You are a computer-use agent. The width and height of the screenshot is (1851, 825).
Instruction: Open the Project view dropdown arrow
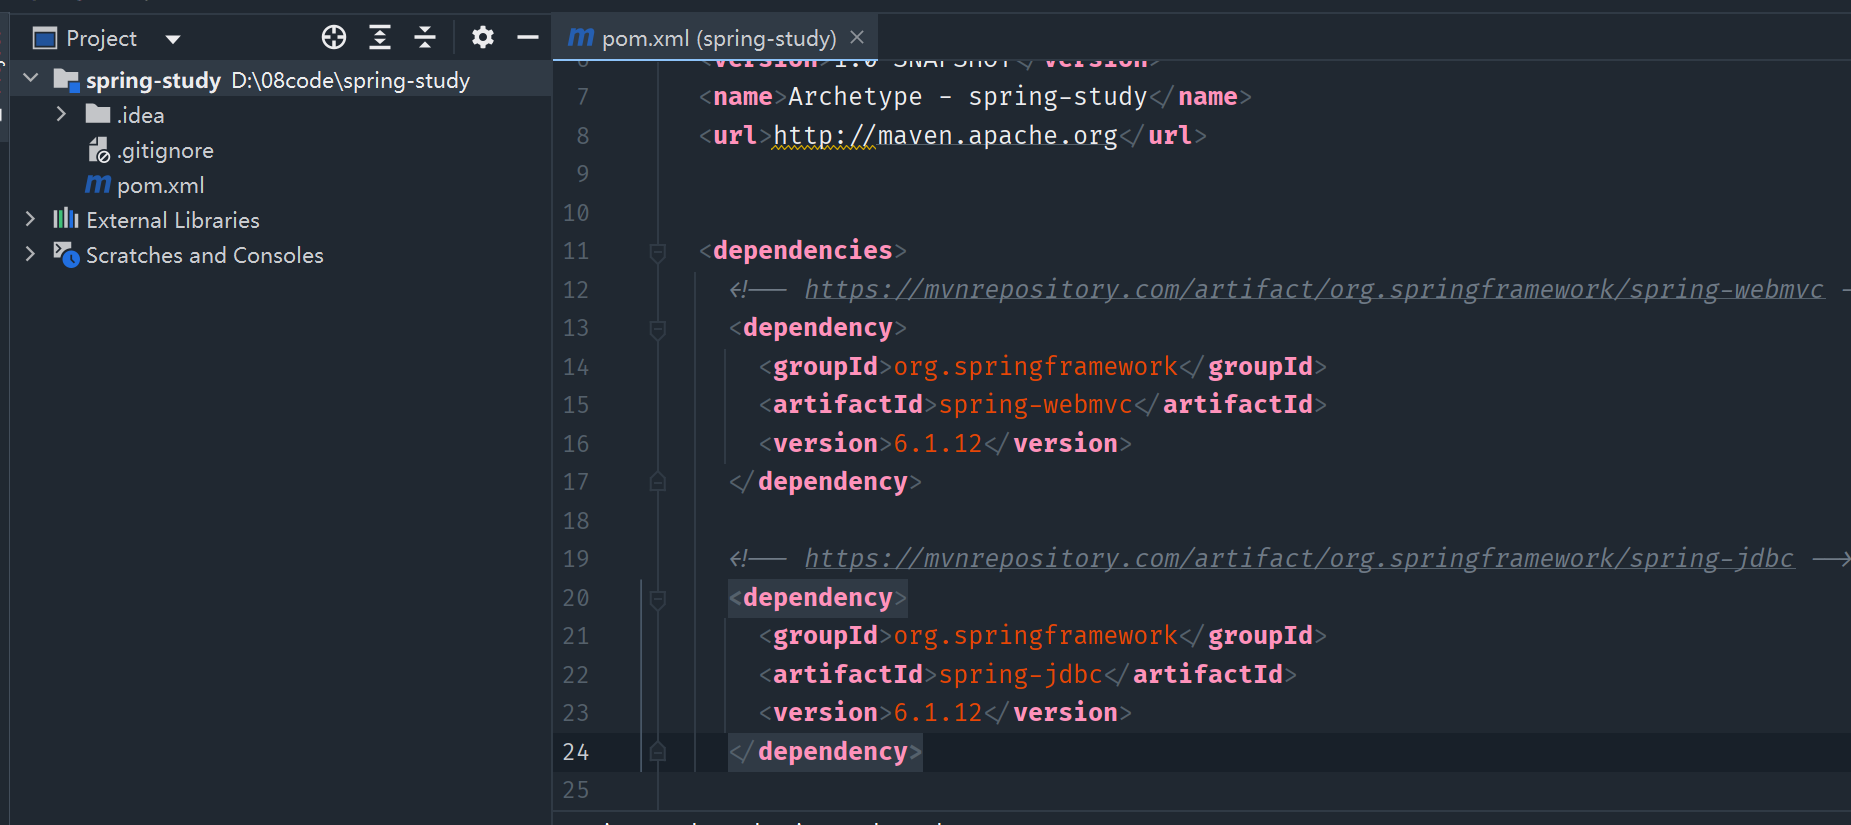[173, 40]
